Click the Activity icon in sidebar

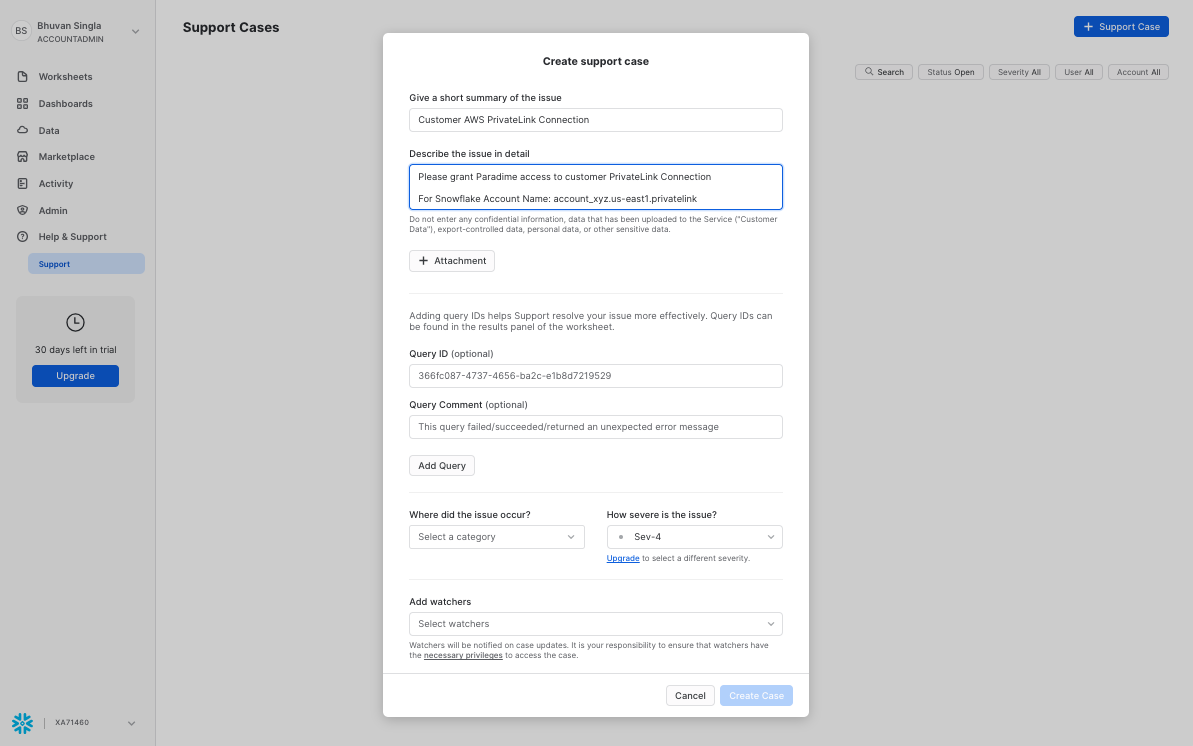[x=22, y=184]
